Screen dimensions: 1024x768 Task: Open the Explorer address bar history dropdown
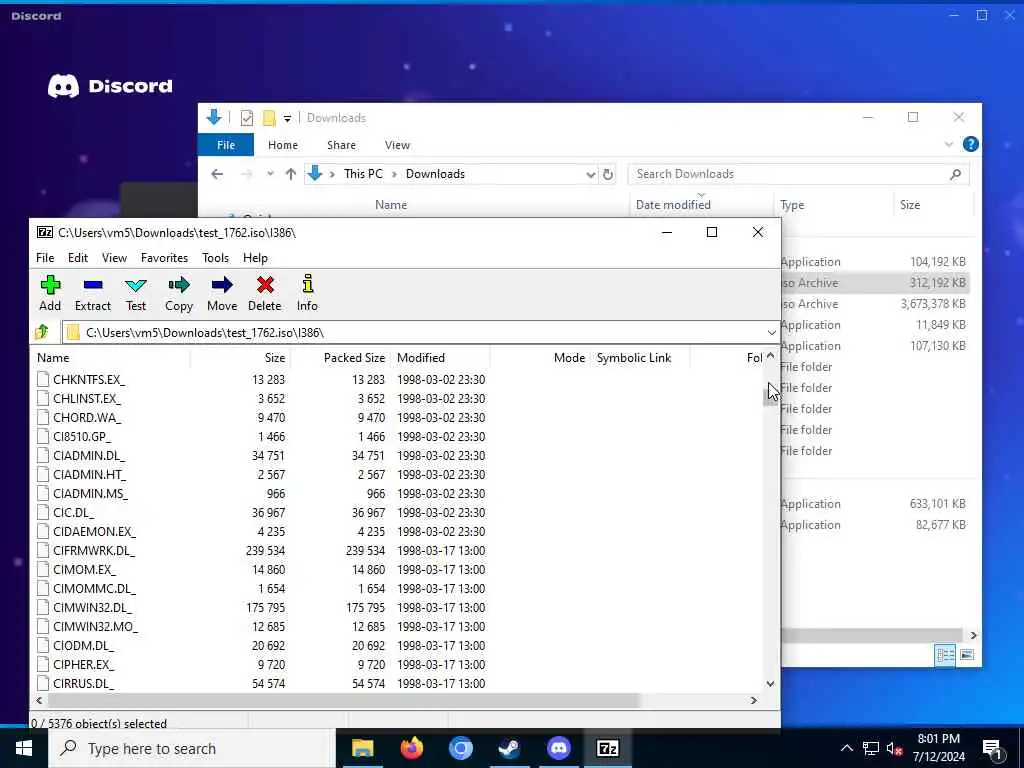pyautogui.click(x=590, y=174)
